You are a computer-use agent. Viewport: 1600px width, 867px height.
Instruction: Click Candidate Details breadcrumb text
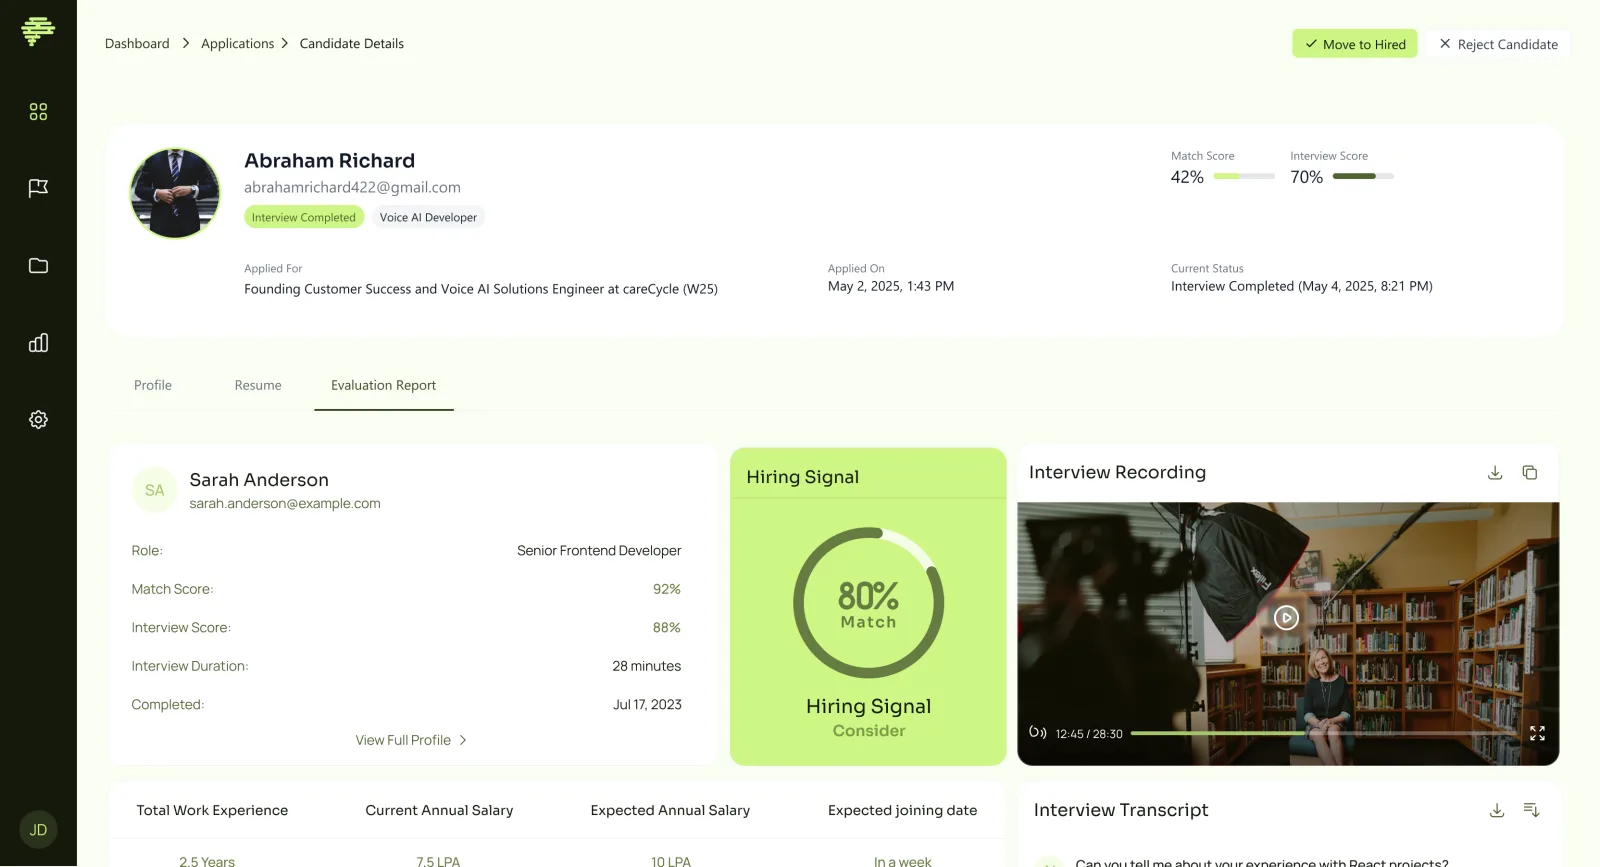coord(352,44)
